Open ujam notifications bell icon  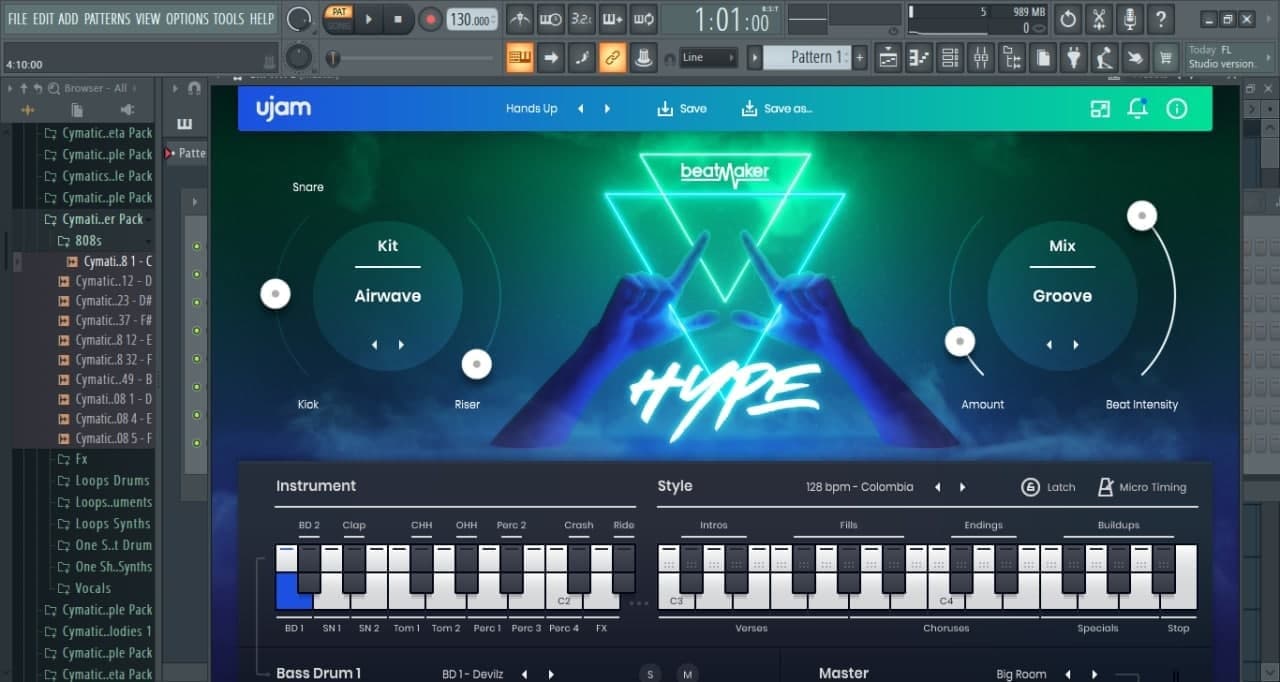point(1138,109)
